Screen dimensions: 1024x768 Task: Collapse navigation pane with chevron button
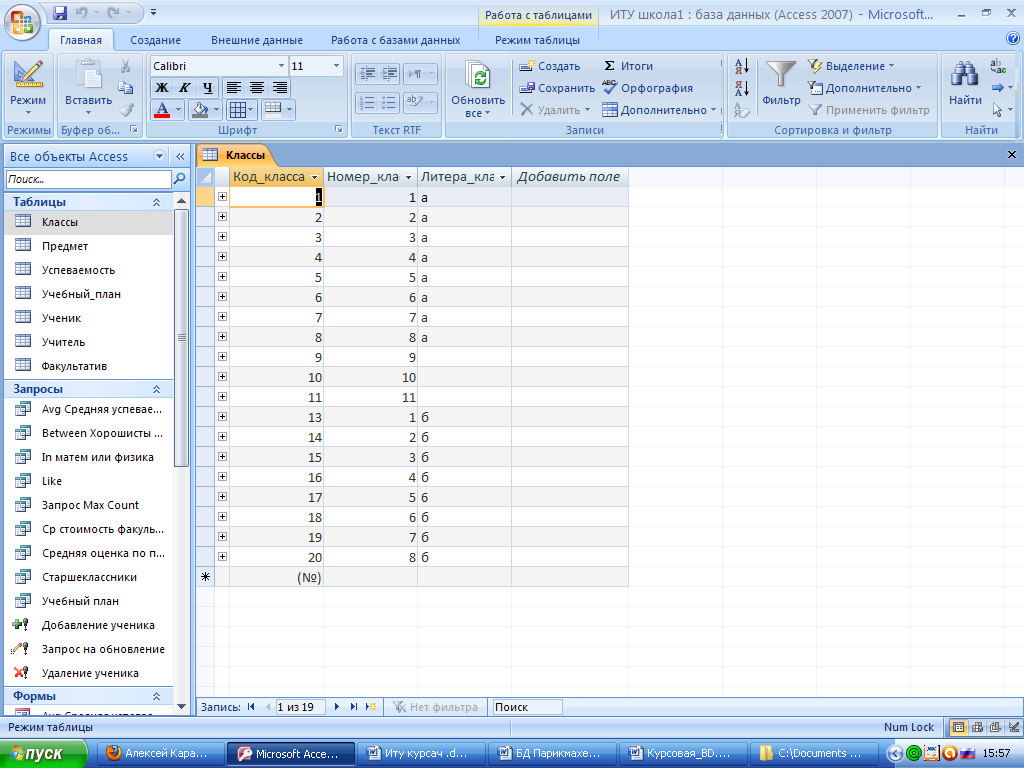pyautogui.click(x=180, y=156)
